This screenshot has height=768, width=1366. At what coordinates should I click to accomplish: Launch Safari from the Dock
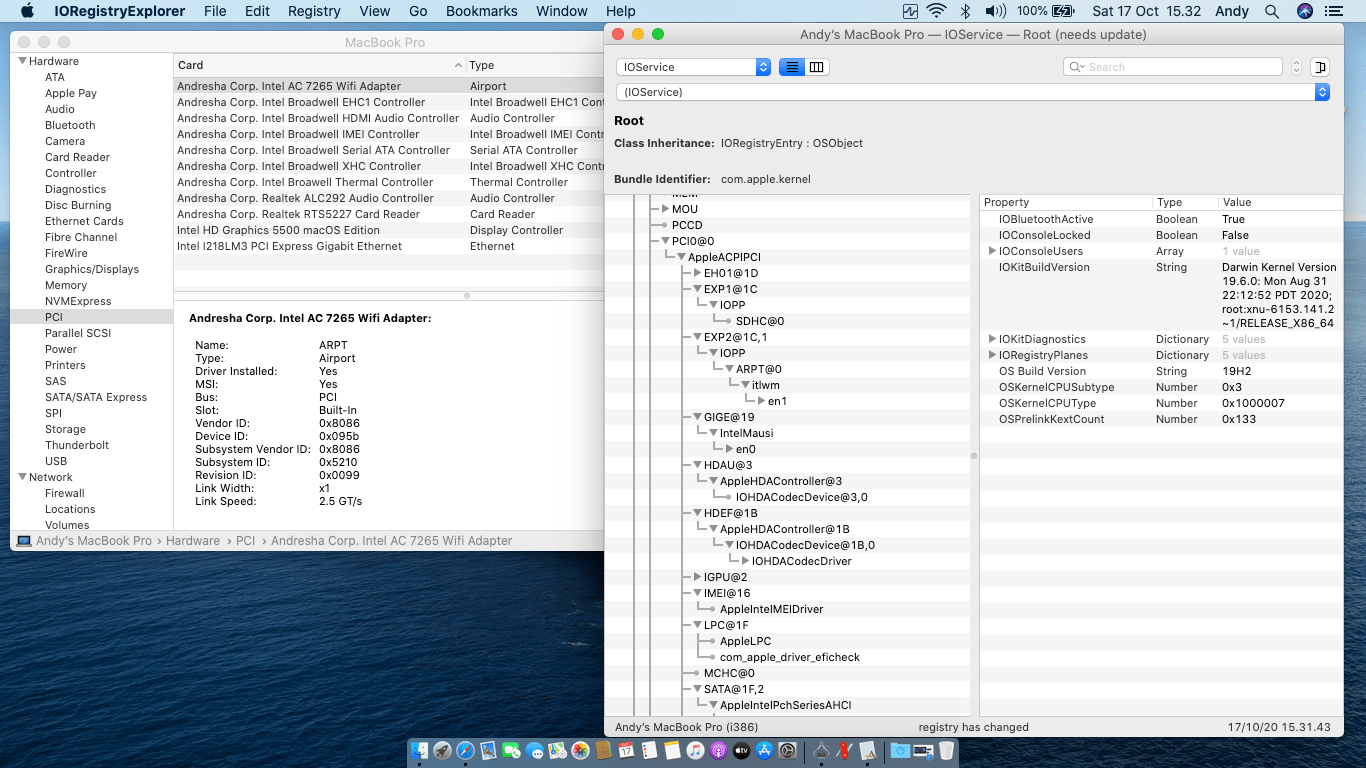click(465, 751)
